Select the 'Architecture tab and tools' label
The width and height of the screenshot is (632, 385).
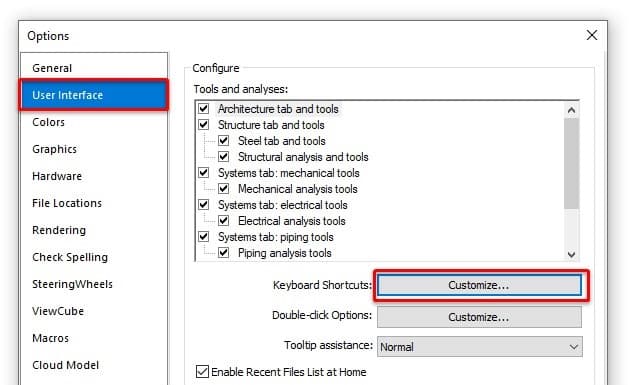pos(278,109)
